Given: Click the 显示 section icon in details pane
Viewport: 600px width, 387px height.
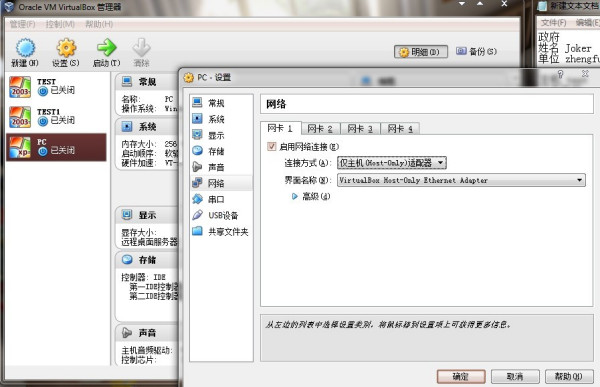Looking at the screenshot, I should coord(127,214).
